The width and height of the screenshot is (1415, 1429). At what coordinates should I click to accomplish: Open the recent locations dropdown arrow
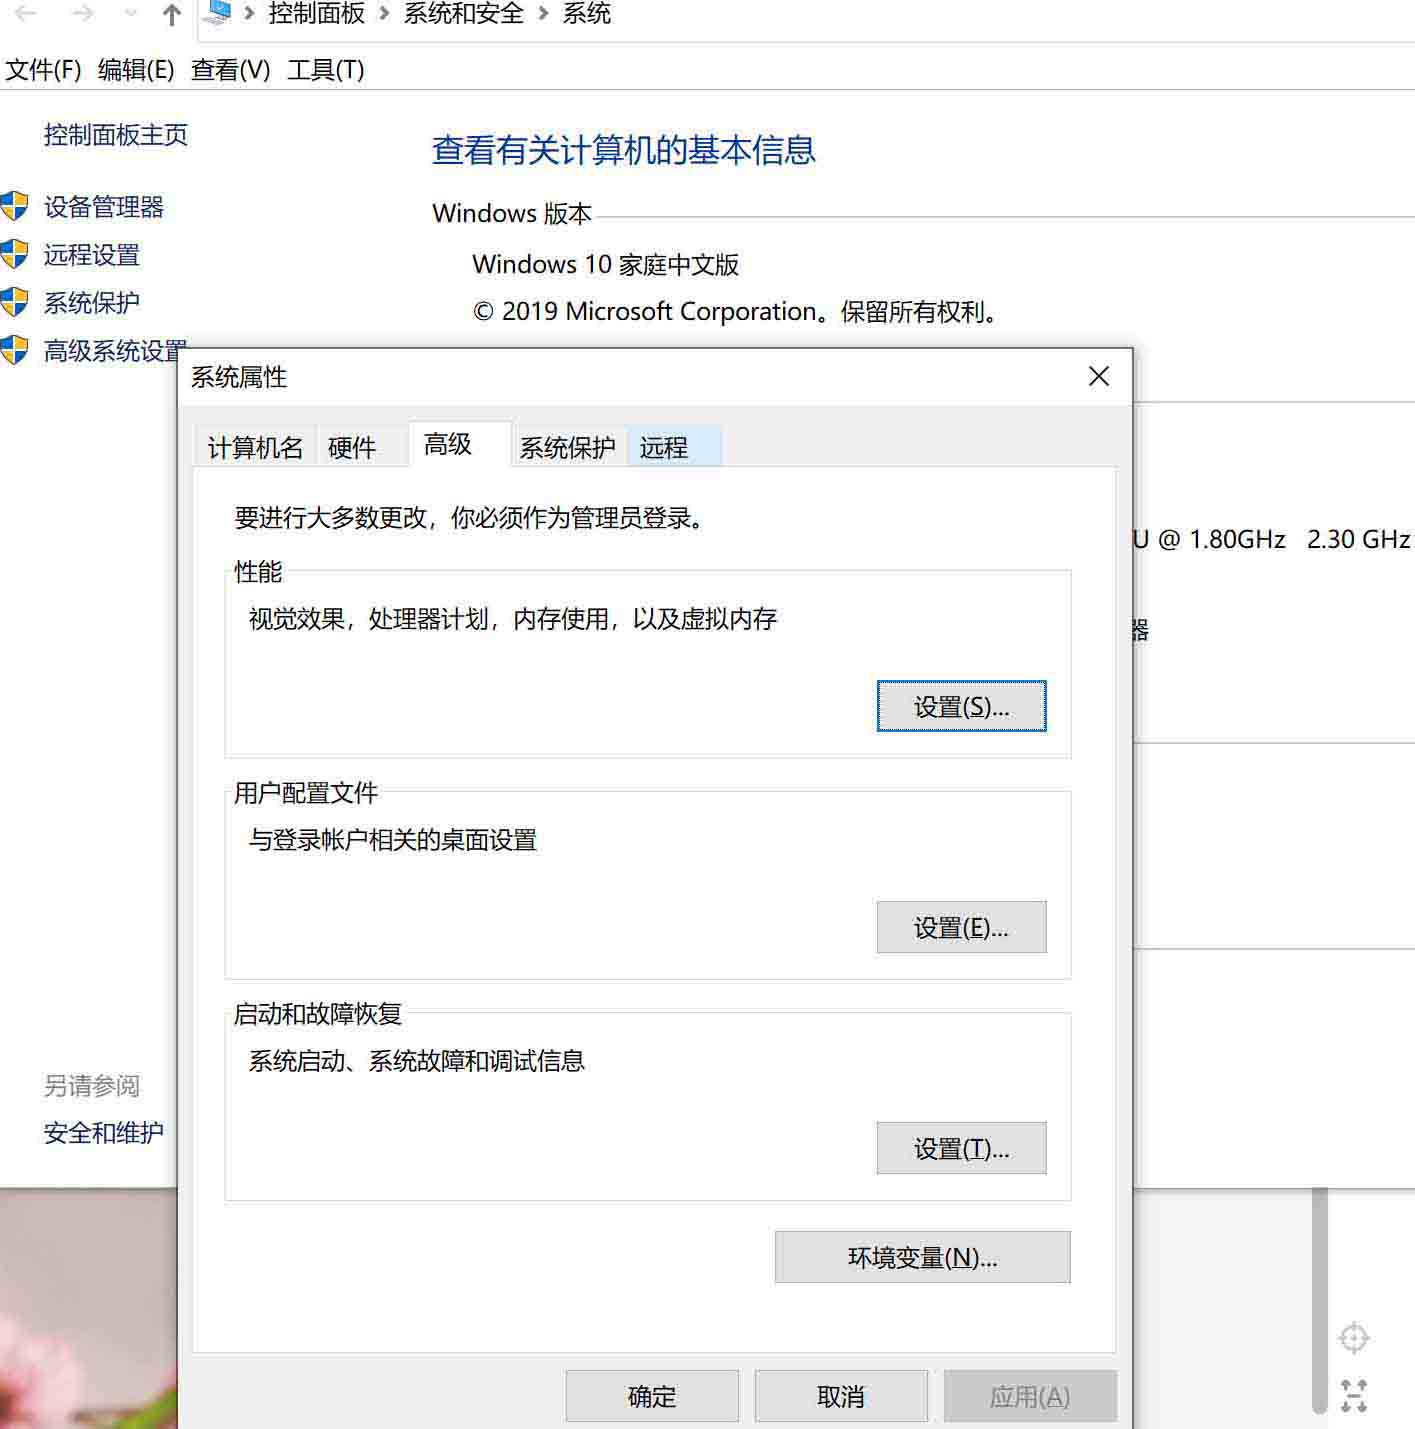pyautogui.click(x=130, y=14)
